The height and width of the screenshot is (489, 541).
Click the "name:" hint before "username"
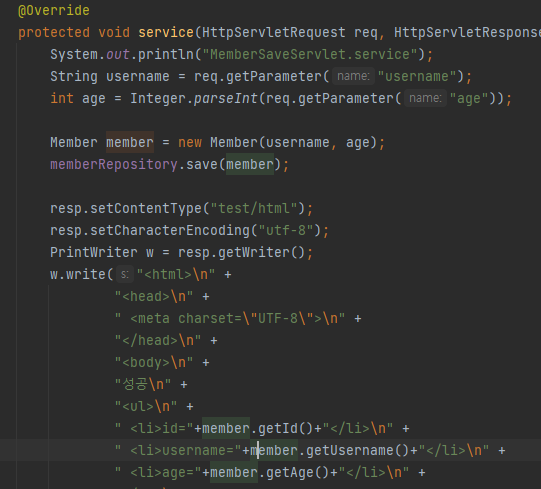pos(353,76)
